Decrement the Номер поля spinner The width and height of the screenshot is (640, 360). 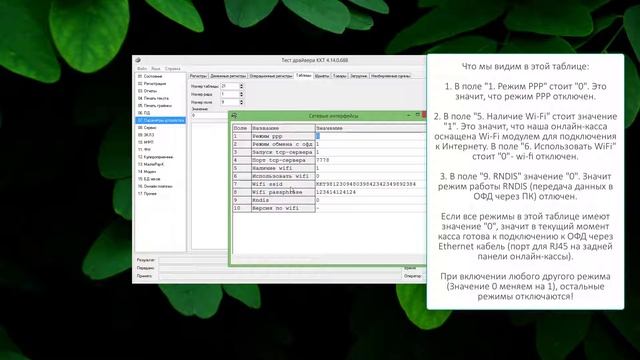pyautogui.click(x=241, y=104)
